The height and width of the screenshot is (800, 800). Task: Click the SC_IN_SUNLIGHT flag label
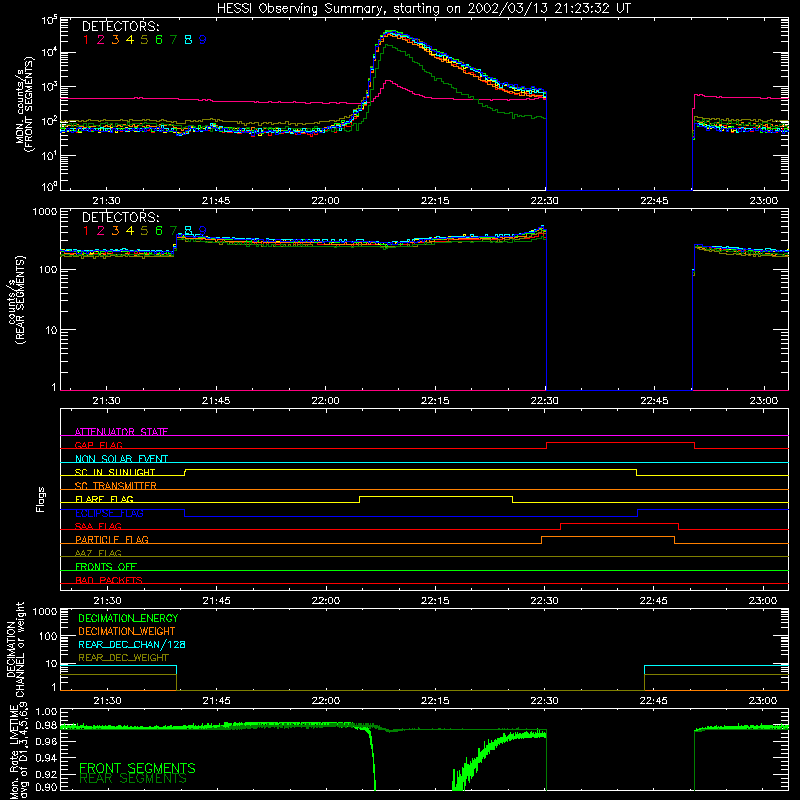(x=115, y=472)
